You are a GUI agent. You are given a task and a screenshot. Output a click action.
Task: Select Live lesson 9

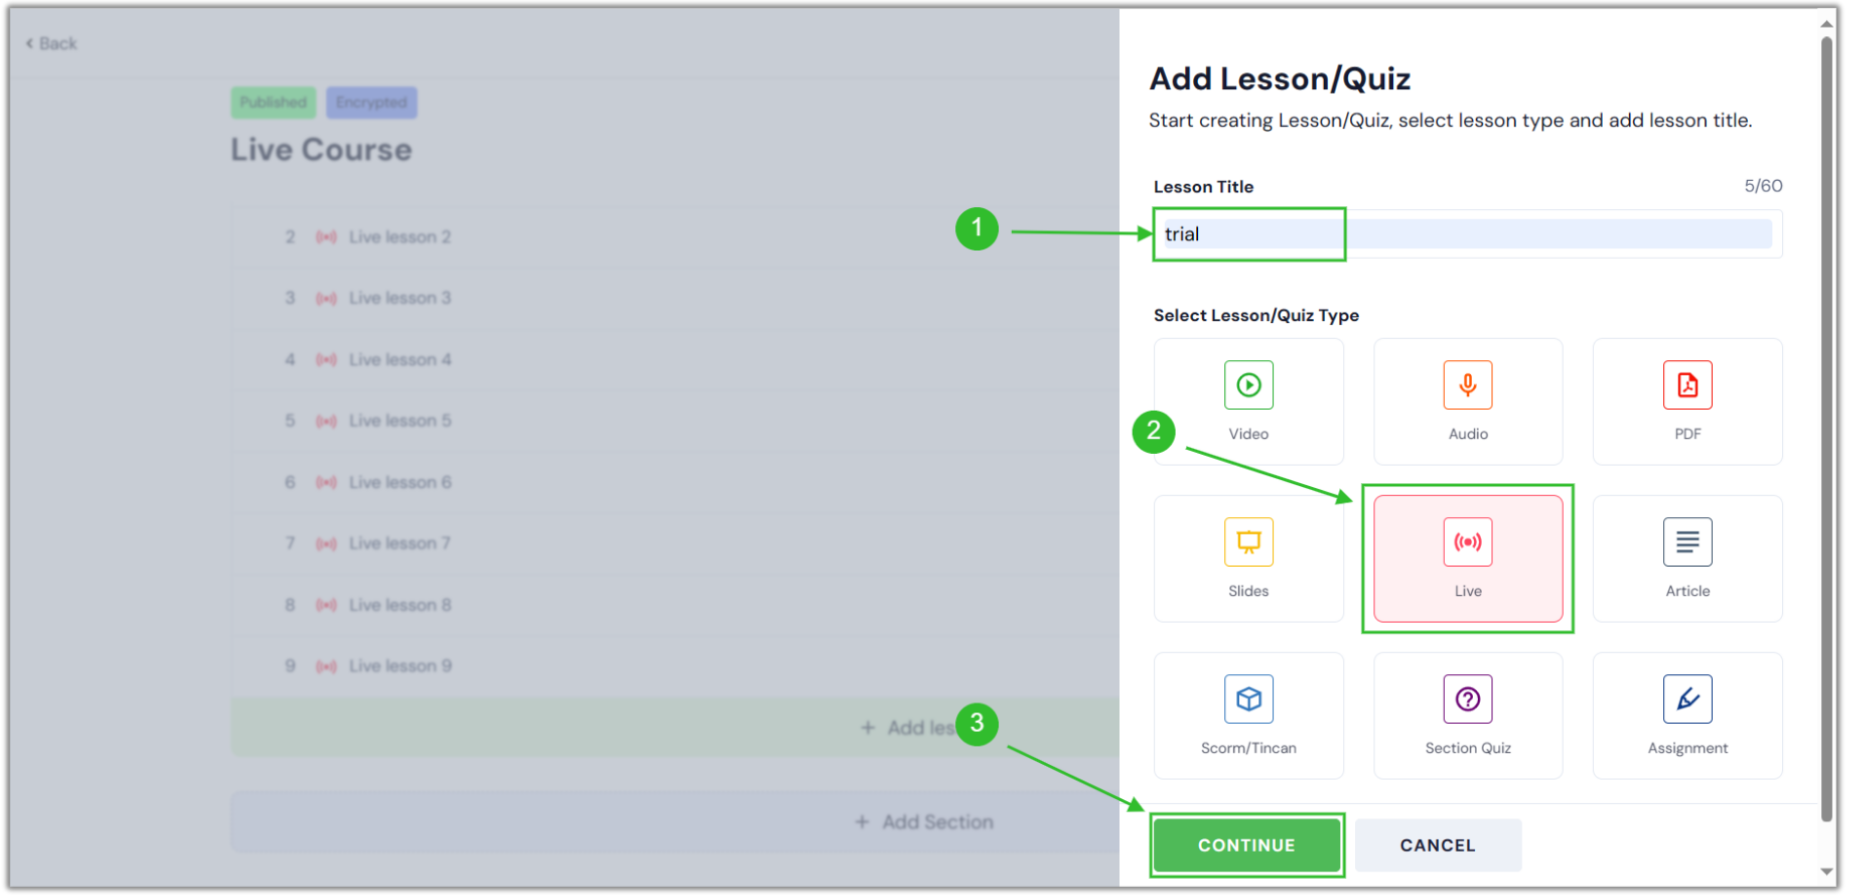(399, 665)
